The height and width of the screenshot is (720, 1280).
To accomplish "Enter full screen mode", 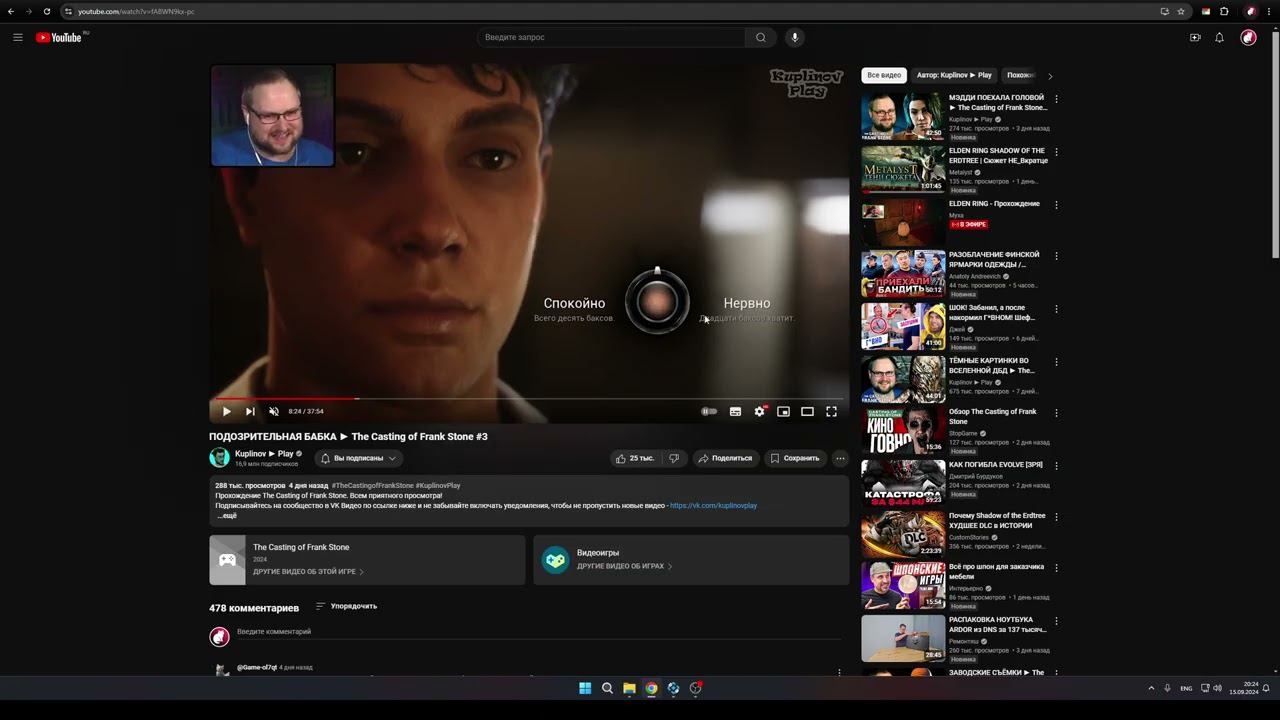I will [831, 411].
